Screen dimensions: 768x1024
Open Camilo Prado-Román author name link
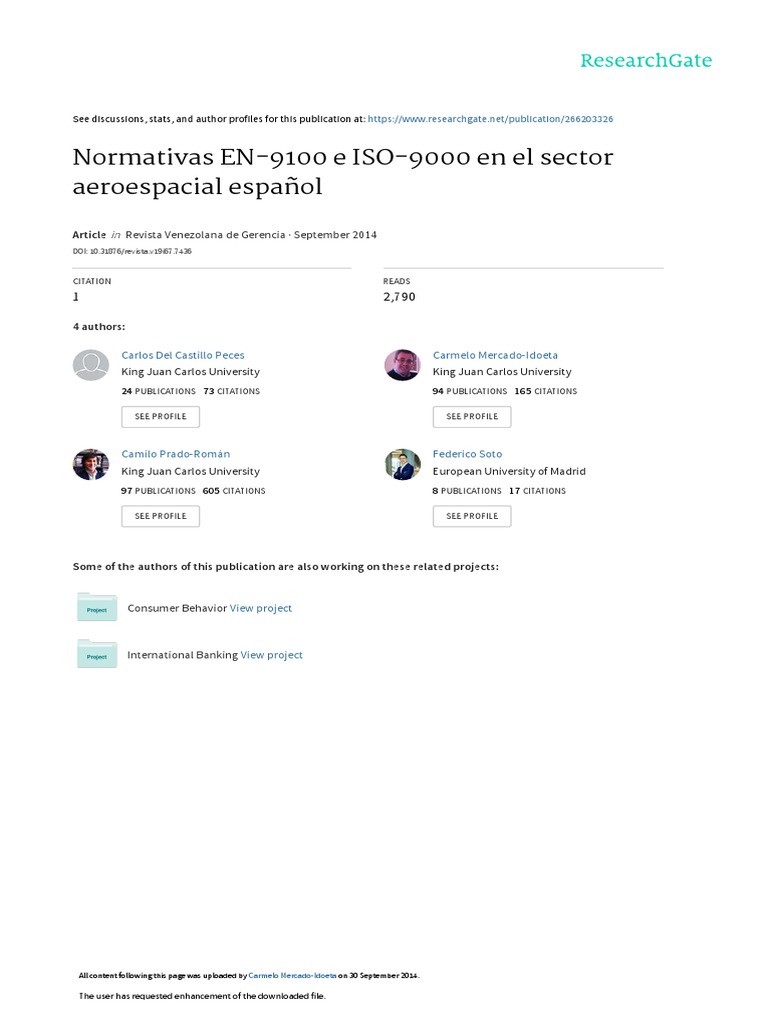tap(175, 454)
